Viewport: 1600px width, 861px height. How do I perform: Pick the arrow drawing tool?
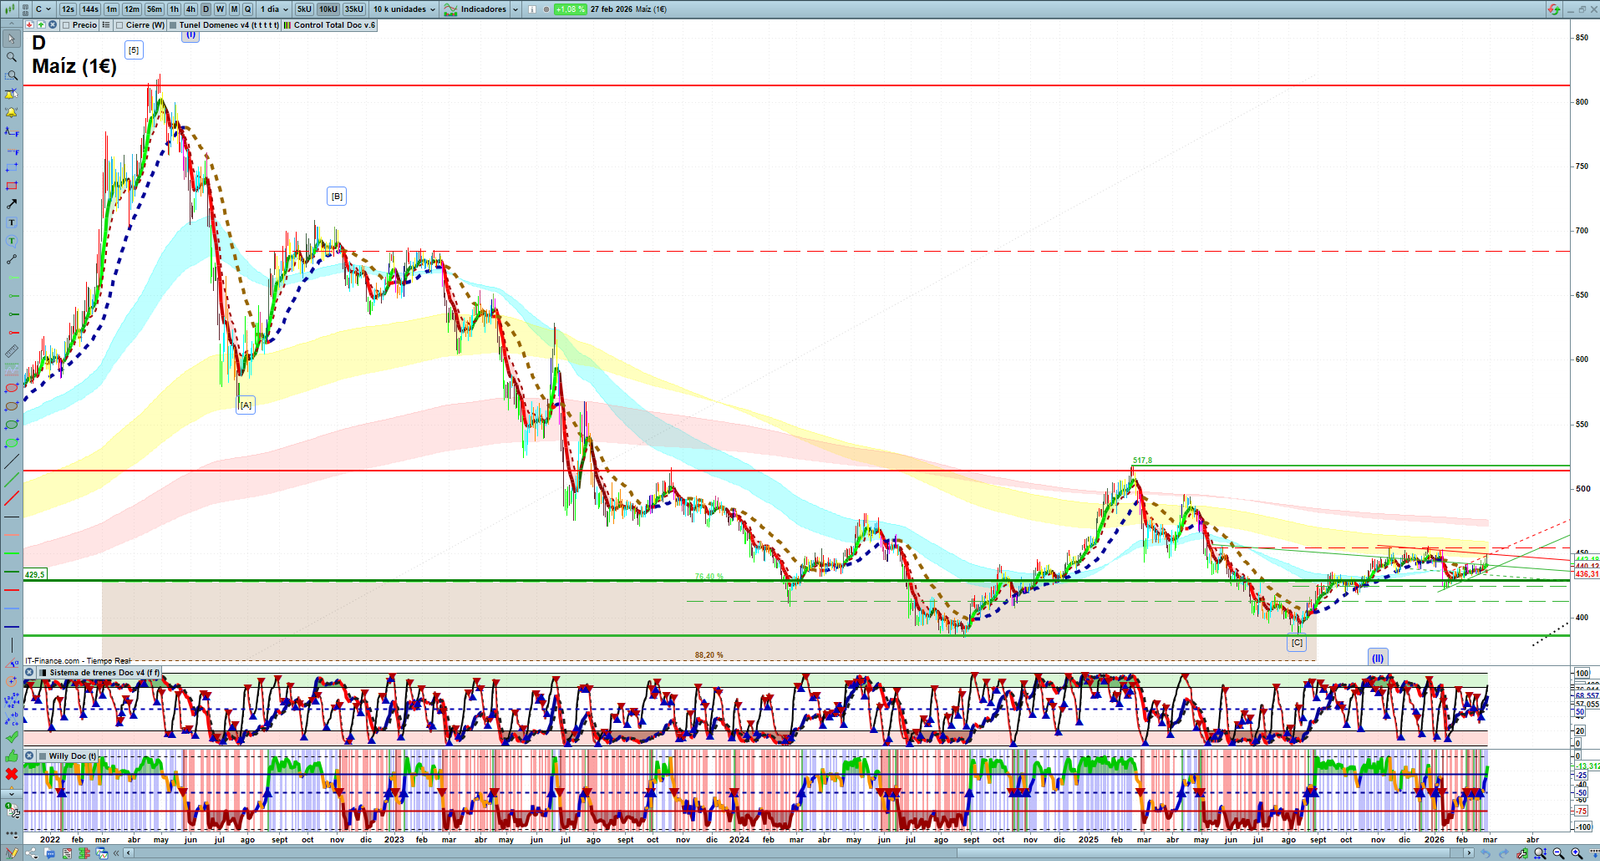(x=12, y=204)
